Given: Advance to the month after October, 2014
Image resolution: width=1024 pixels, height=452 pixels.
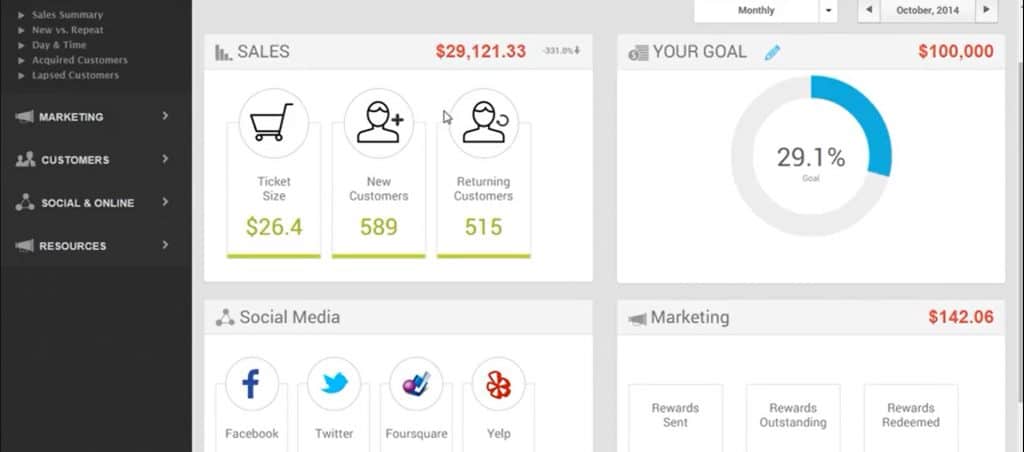Looking at the screenshot, I should click(986, 10).
